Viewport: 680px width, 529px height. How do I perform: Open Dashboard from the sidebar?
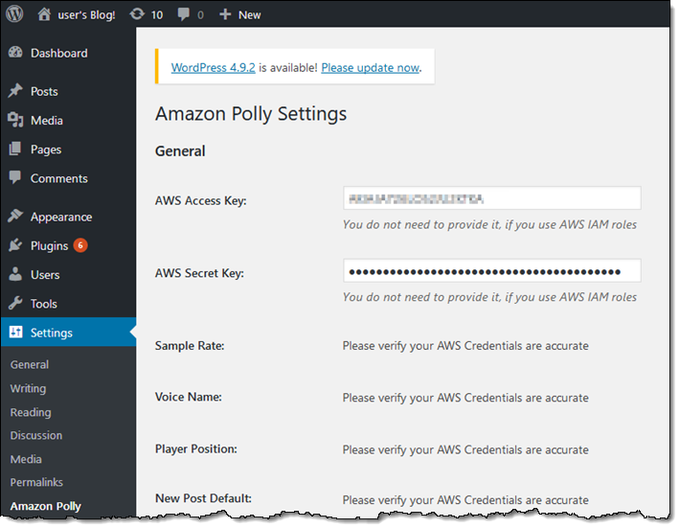[x=58, y=53]
